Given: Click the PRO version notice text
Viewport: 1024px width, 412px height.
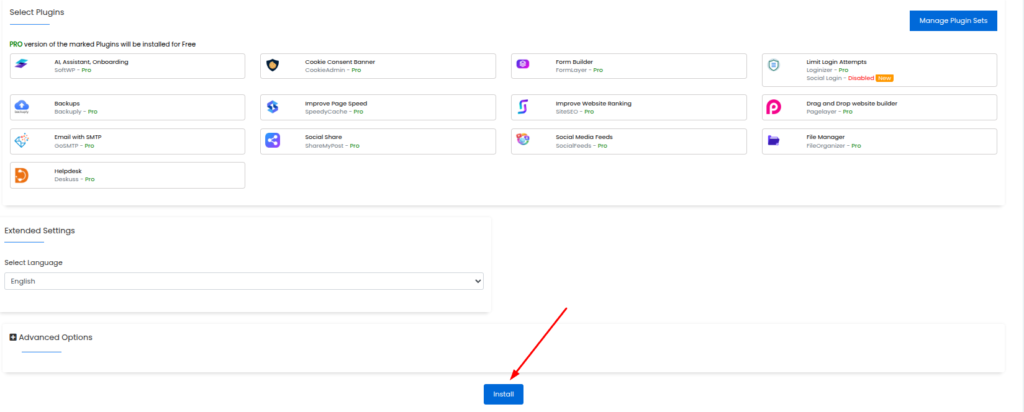Looking at the screenshot, I should (x=103, y=44).
